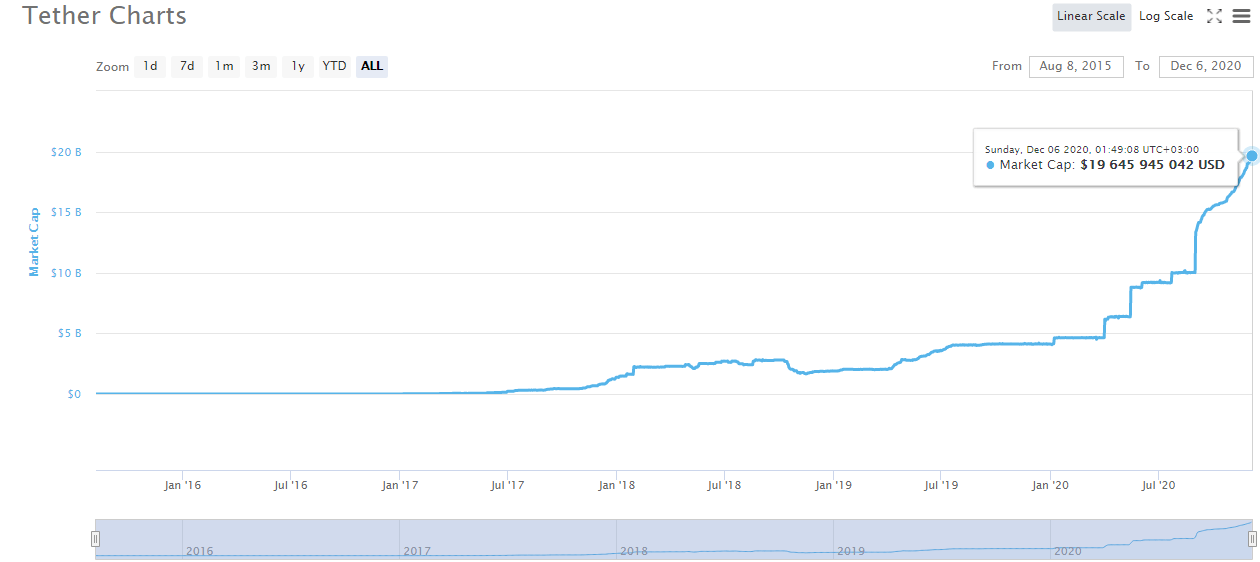This screenshot has height=562, width=1260.
Task: Select 1d zoom range
Action: click(150, 66)
